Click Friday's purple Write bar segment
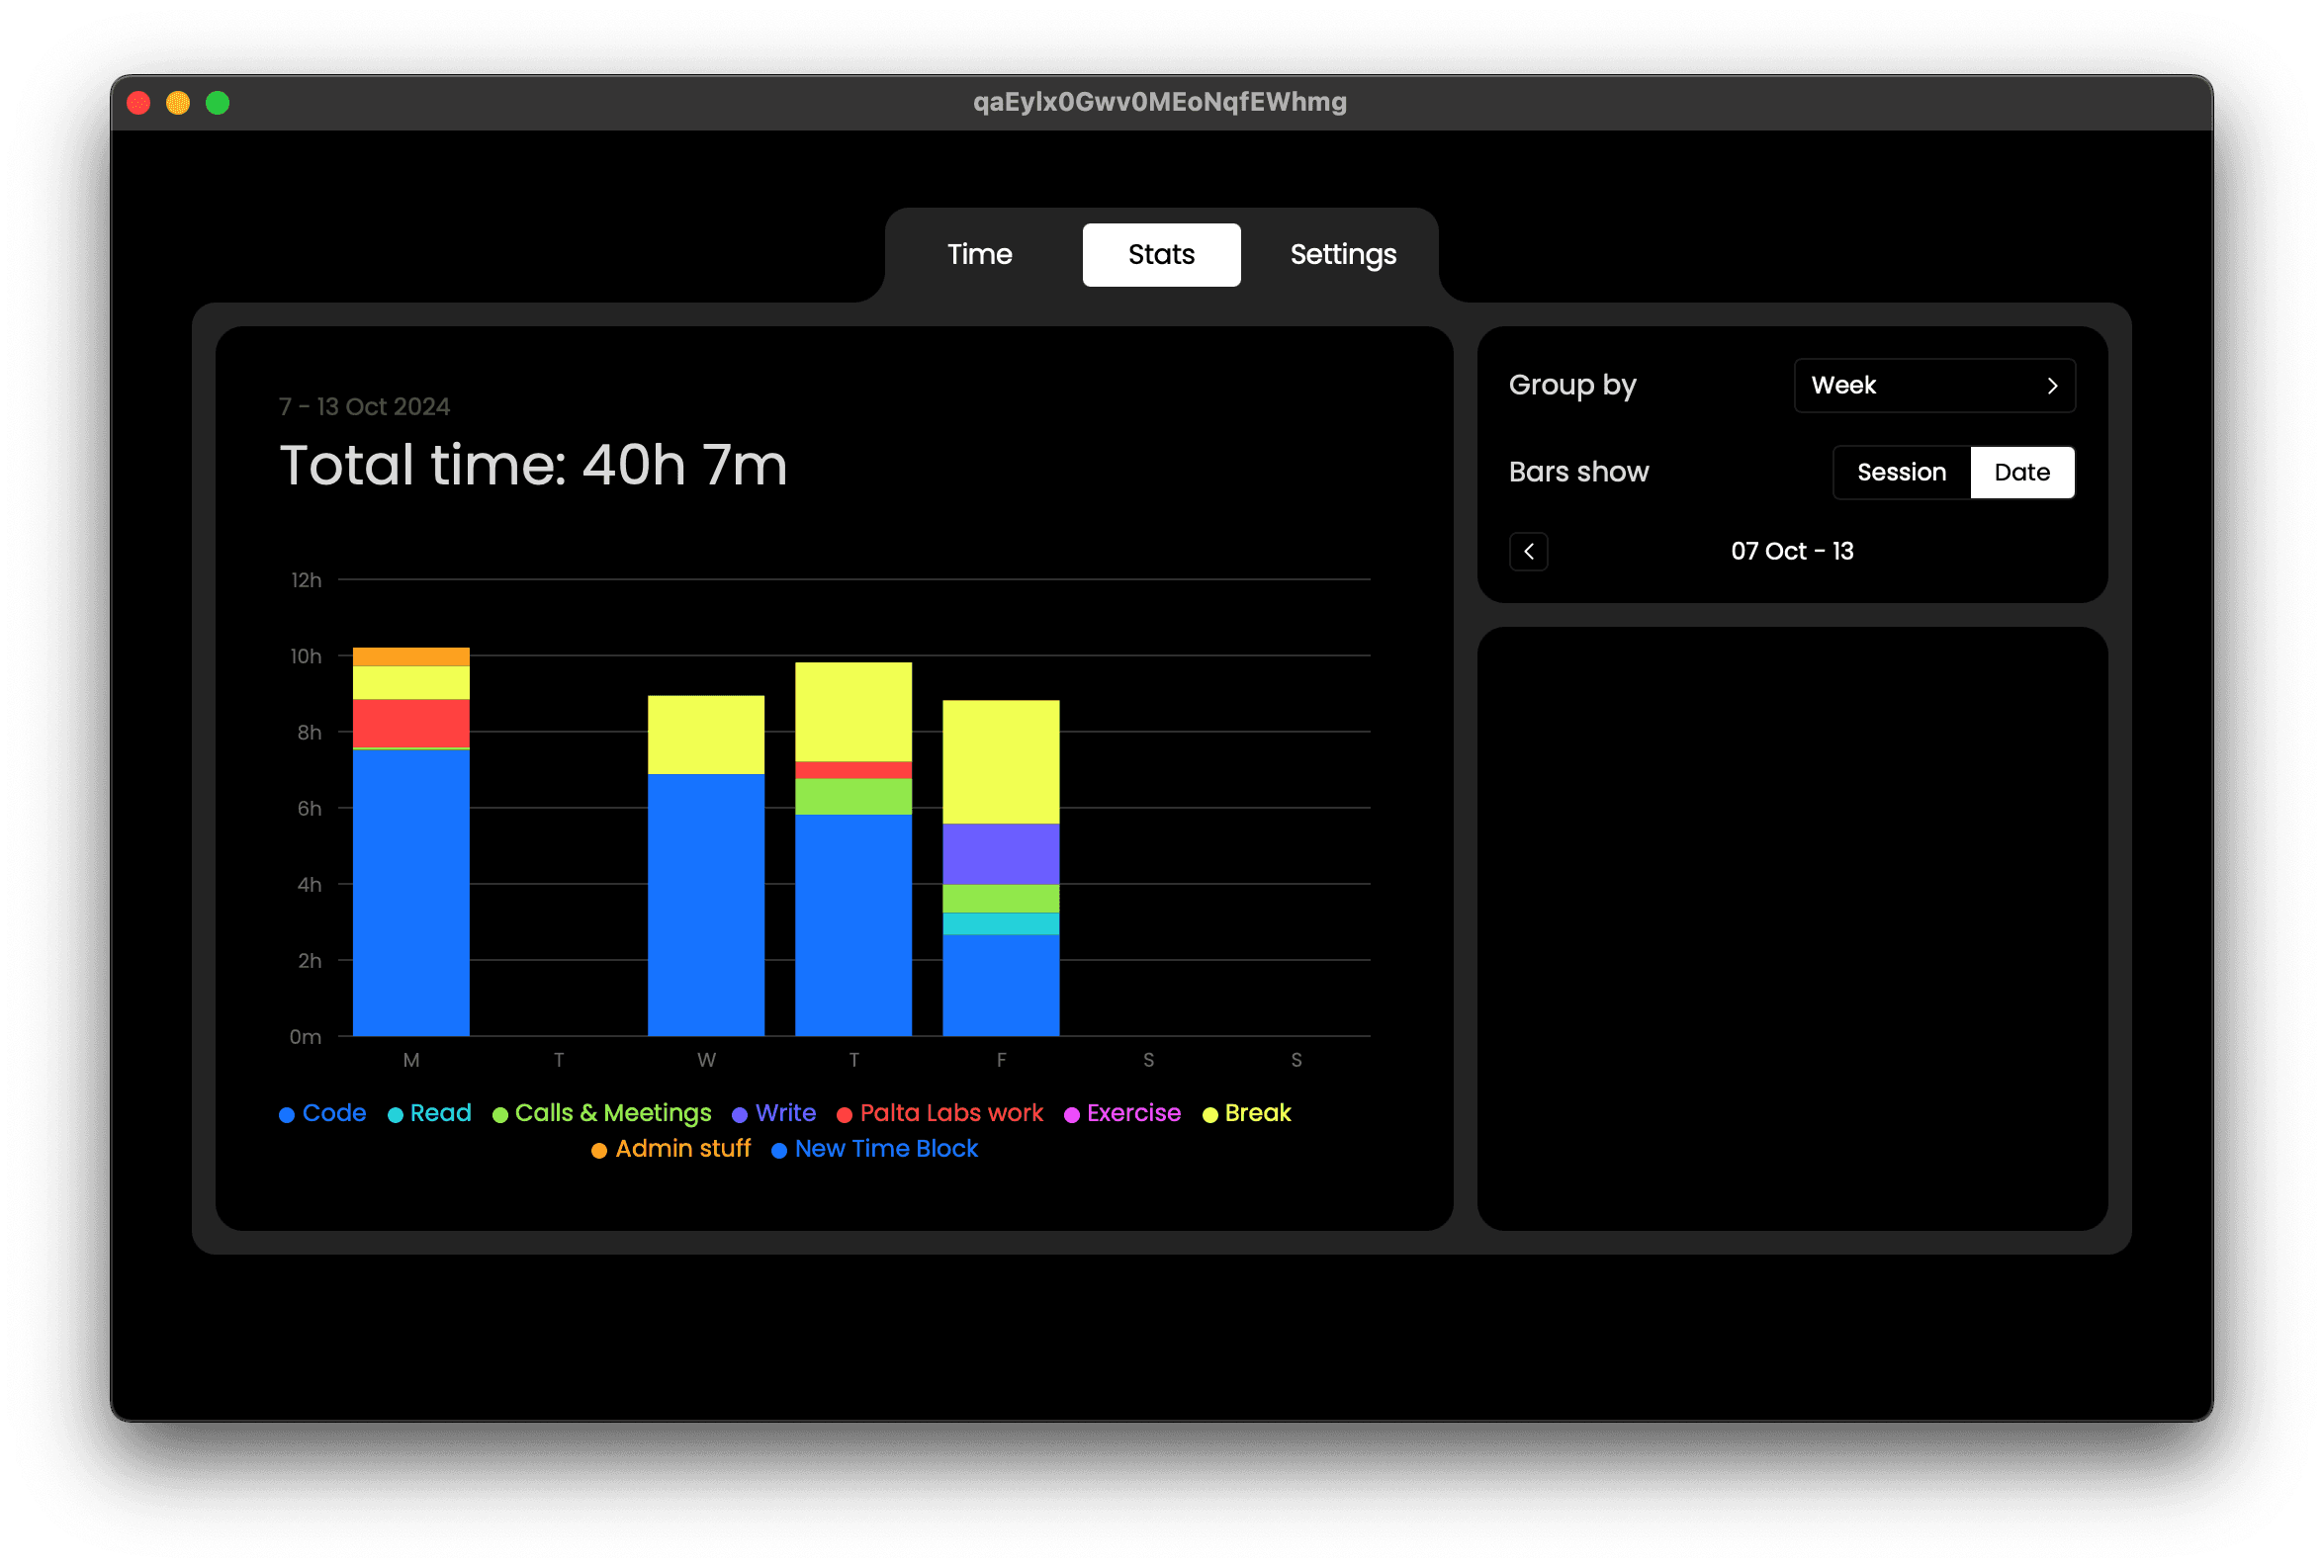The width and height of the screenshot is (2324, 1568). tap(1001, 854)
